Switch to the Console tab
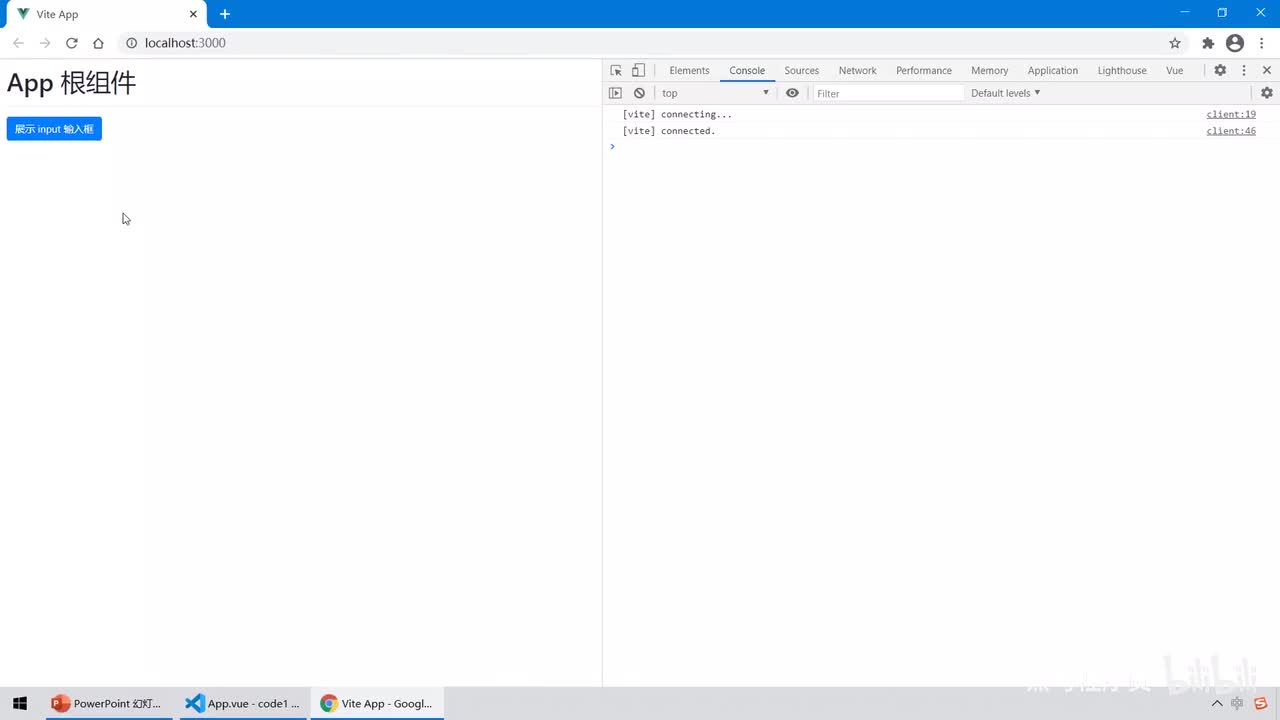 point(747,70)
